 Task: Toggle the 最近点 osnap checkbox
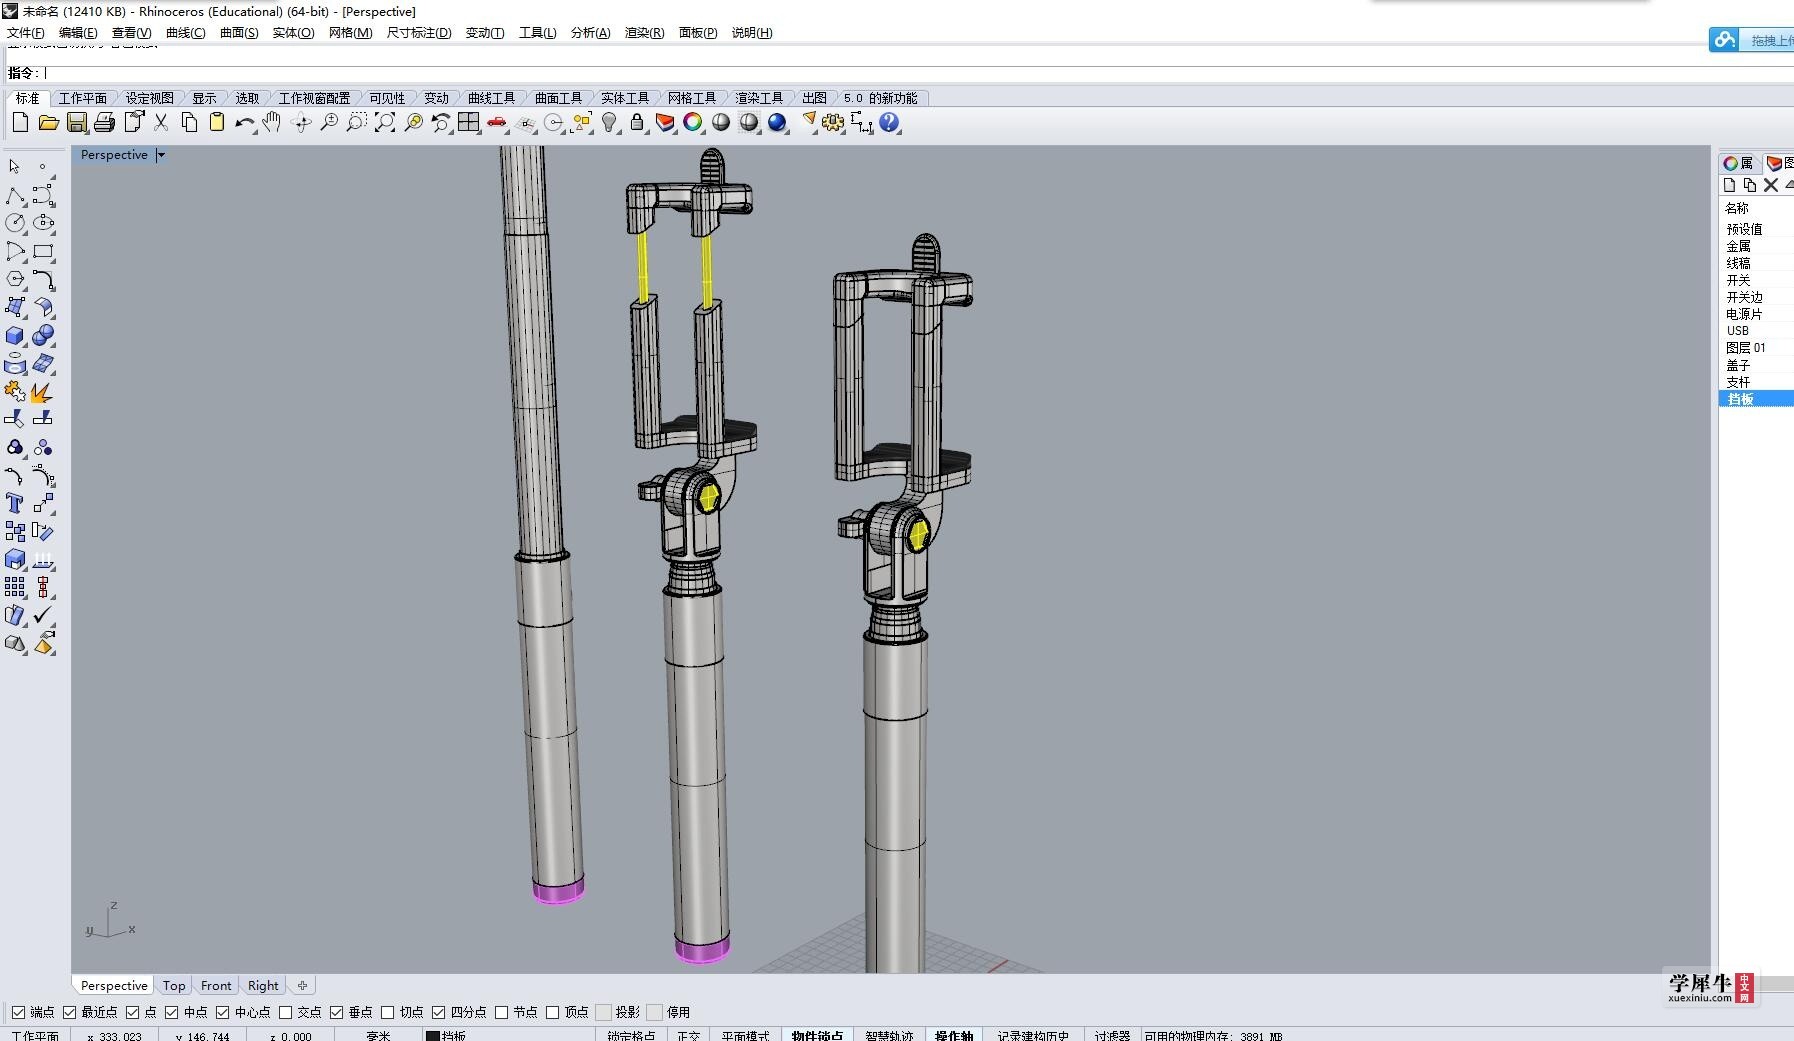pyautogui.click(x=69, y=1012)
